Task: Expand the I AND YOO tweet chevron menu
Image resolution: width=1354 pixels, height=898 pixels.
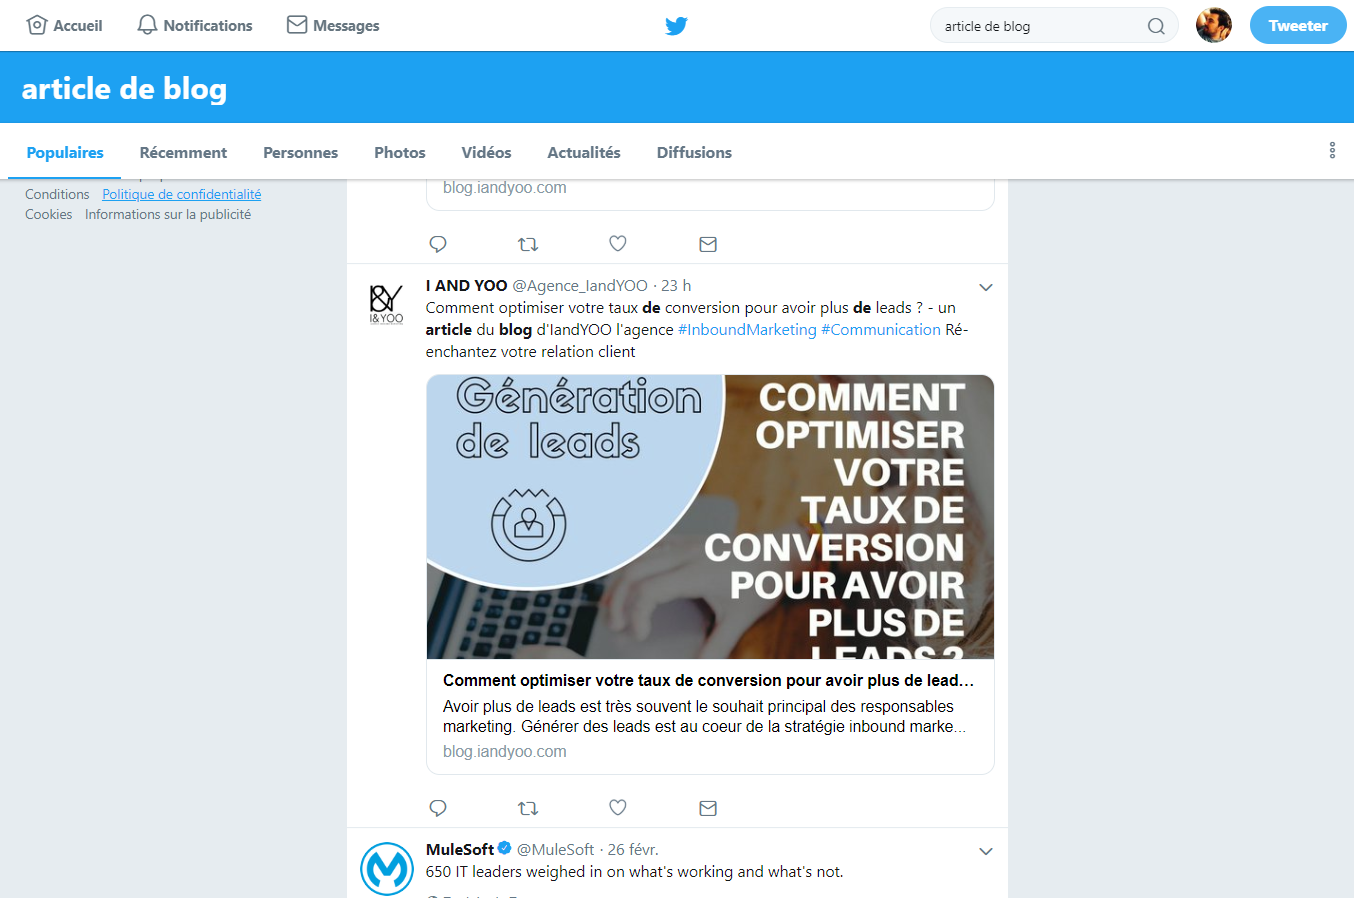Action: [x=986, y=287]
